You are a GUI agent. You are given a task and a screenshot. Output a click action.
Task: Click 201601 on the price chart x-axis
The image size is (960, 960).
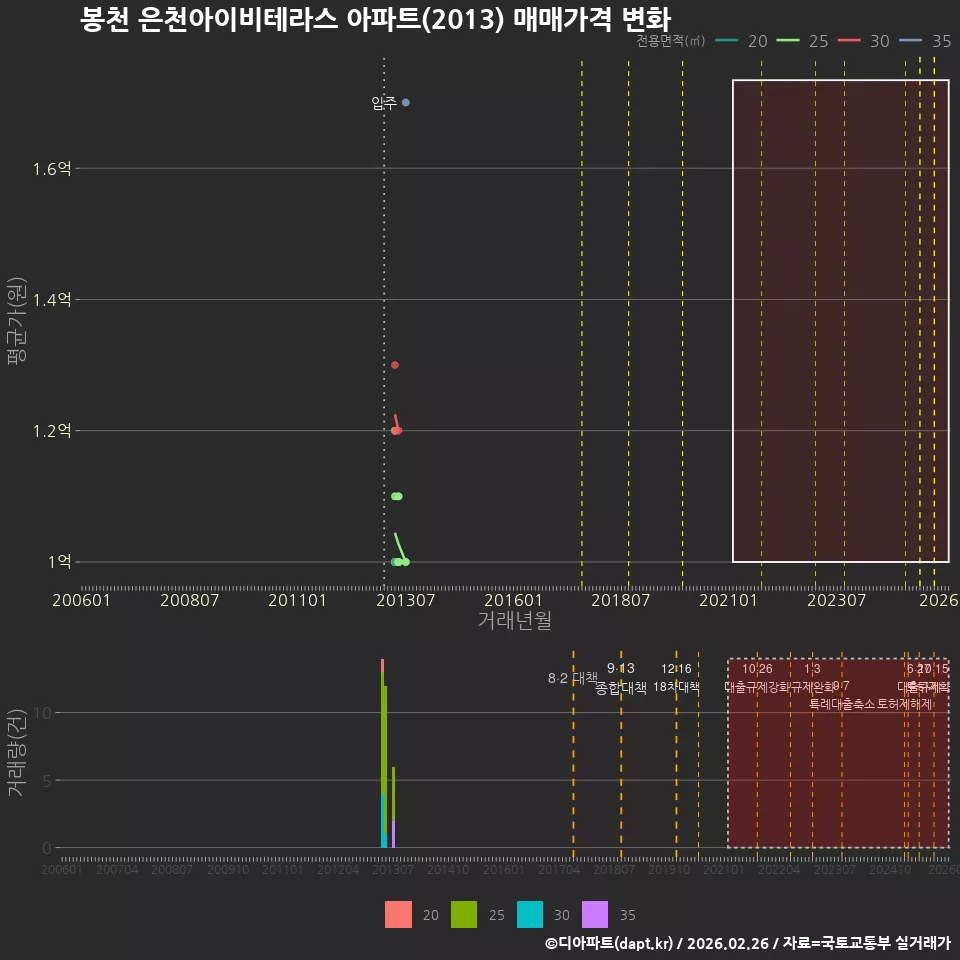(513, 600)
